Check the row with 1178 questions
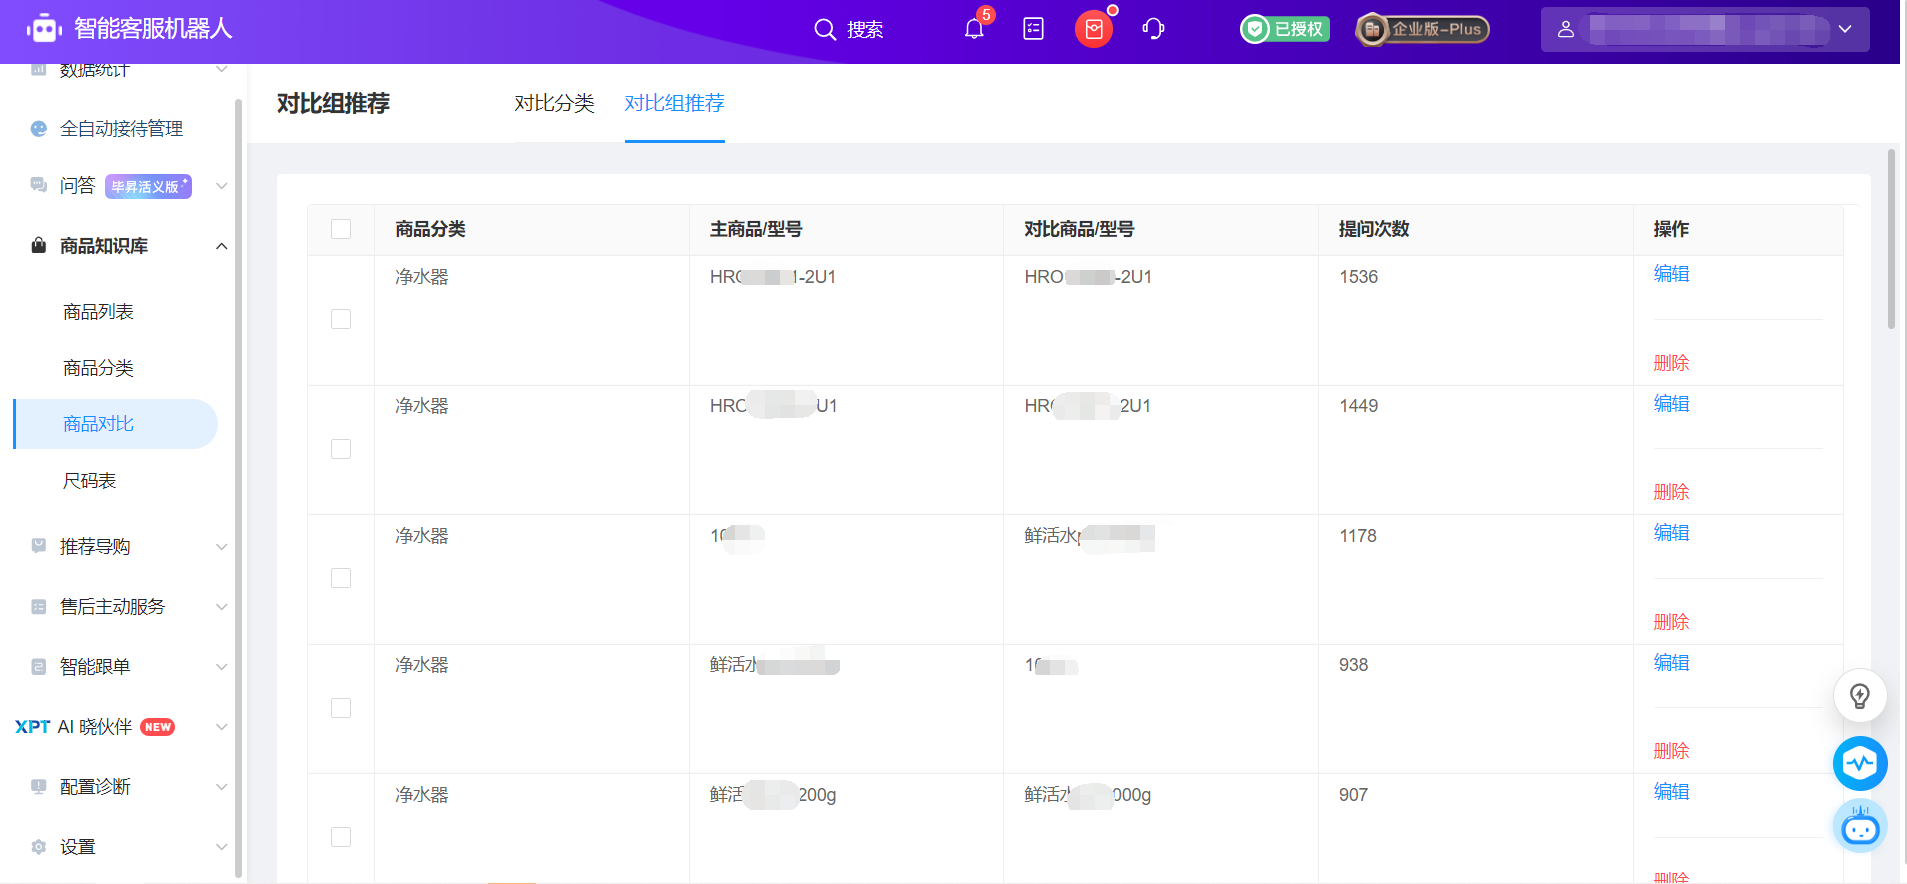This screenshot has width=1907, height=884. click(x=341, y=578)
